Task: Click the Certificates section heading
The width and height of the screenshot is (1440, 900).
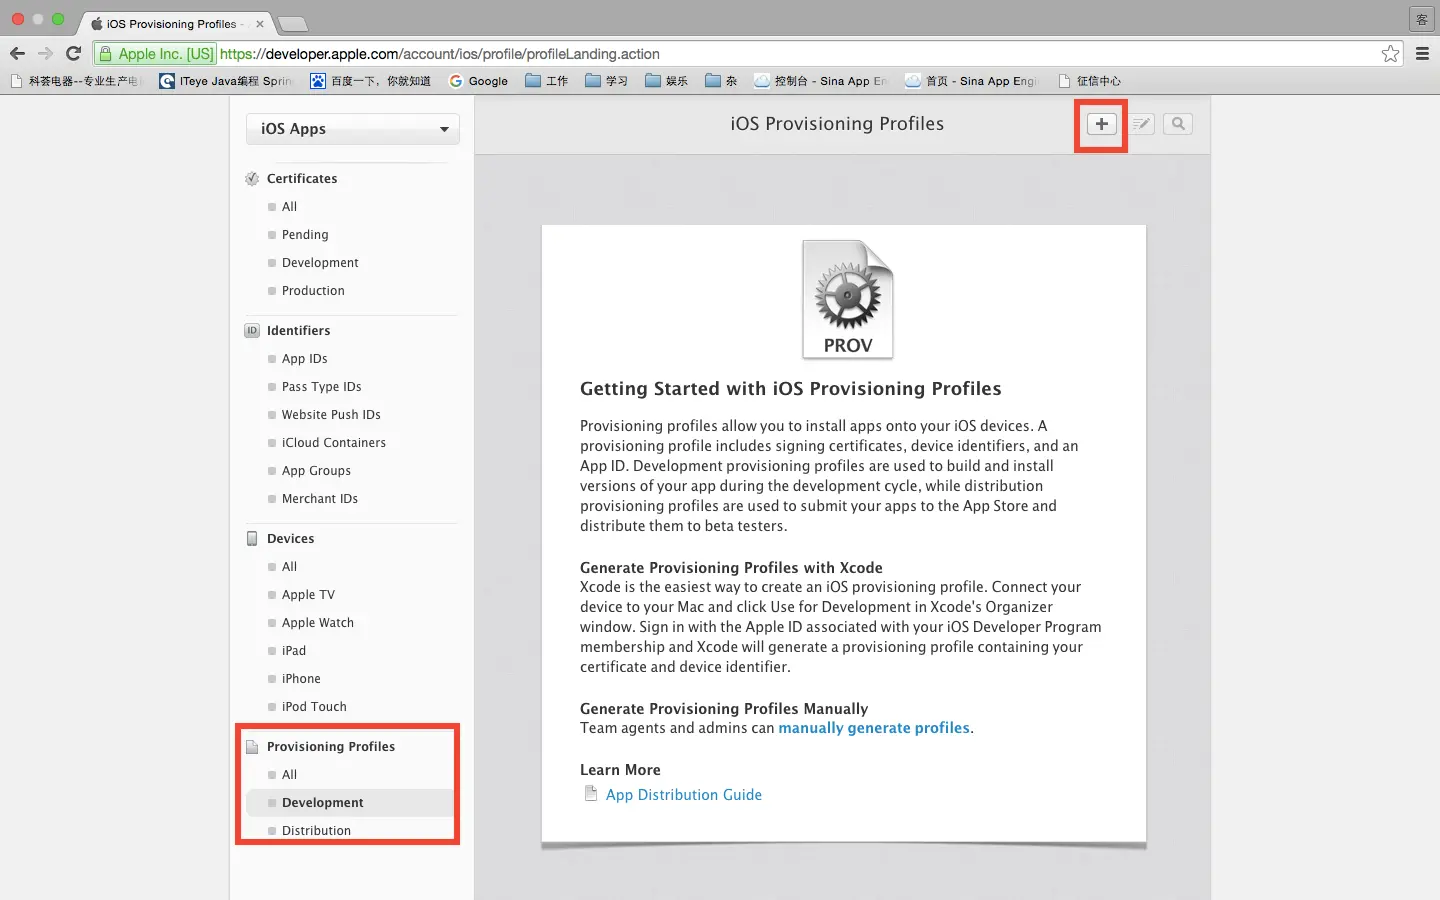Action: pyautogui.click(x=302, y=179)
